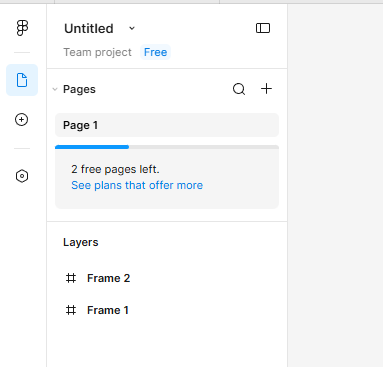Click the 2 free pages left text
The height and width of the screenshot is (367, 383).
click(x=115, y=169)
